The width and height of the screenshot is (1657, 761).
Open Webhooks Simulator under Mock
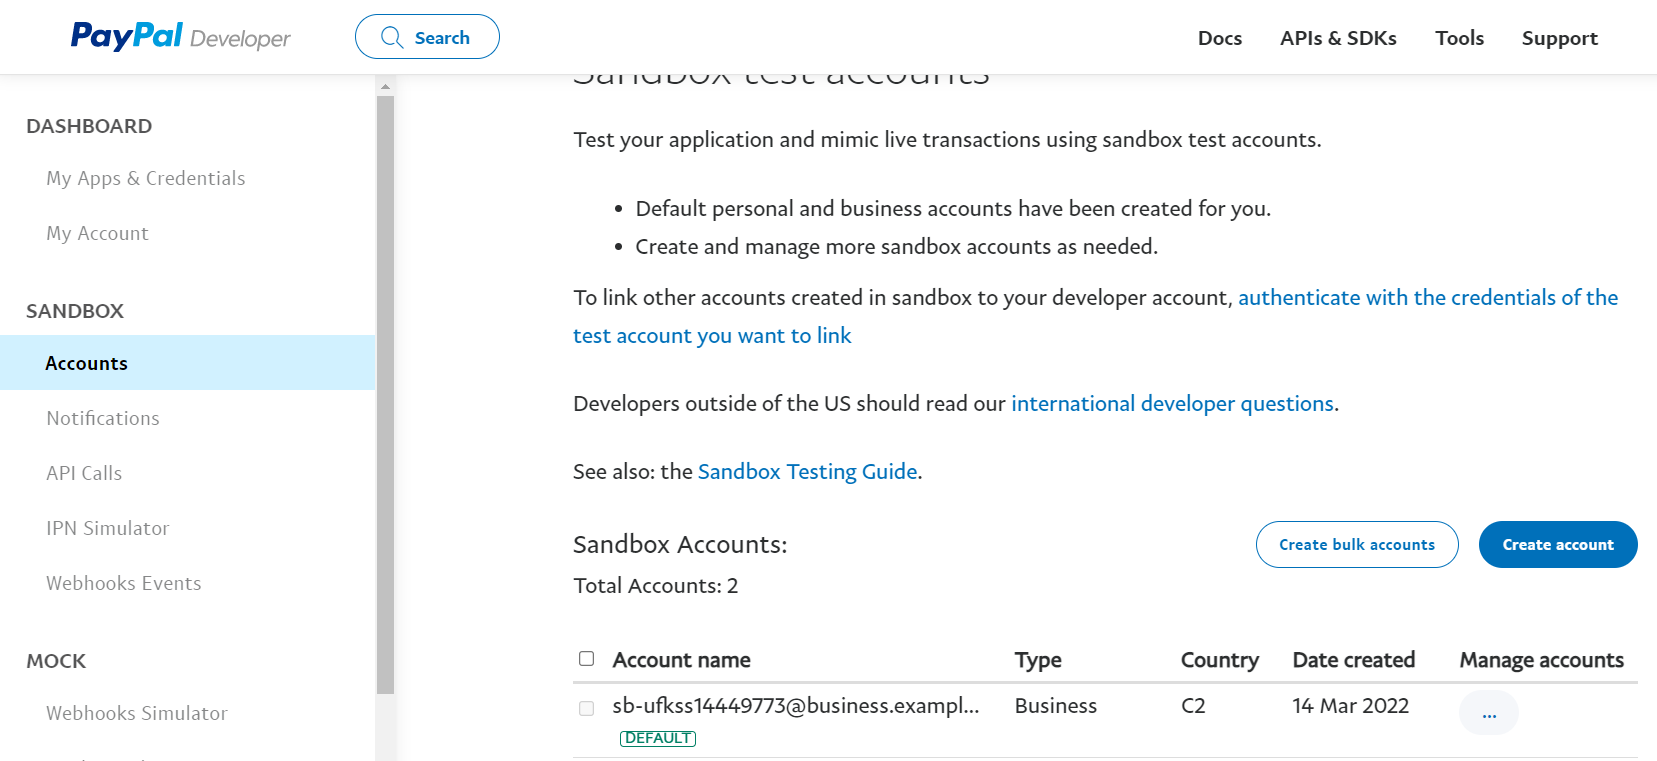pos(137,714)
